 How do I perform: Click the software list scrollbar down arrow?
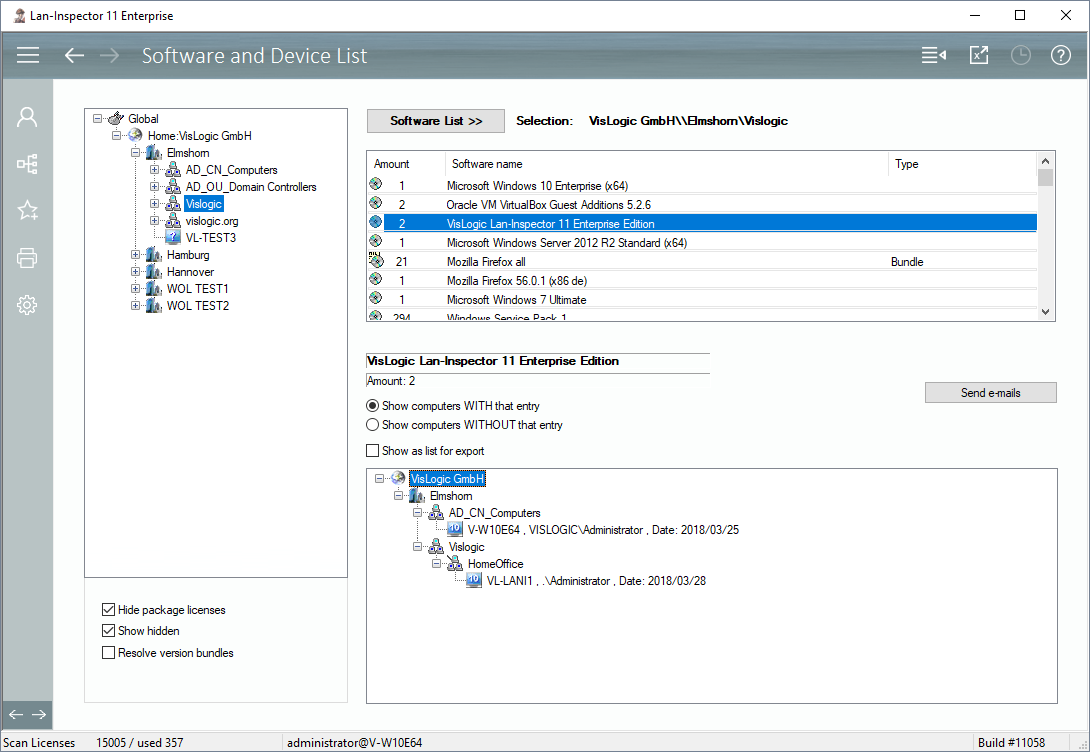1046,312
